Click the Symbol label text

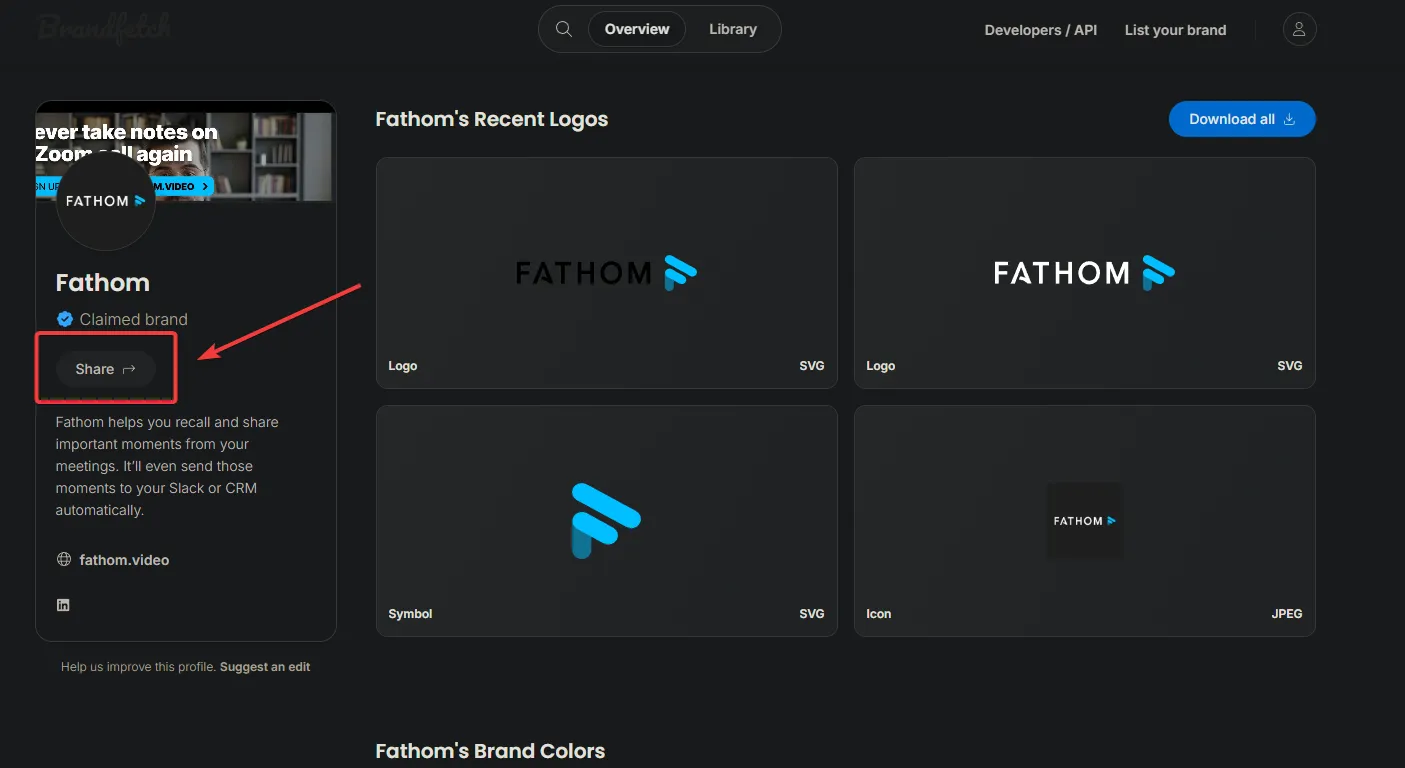pos(410,614)
